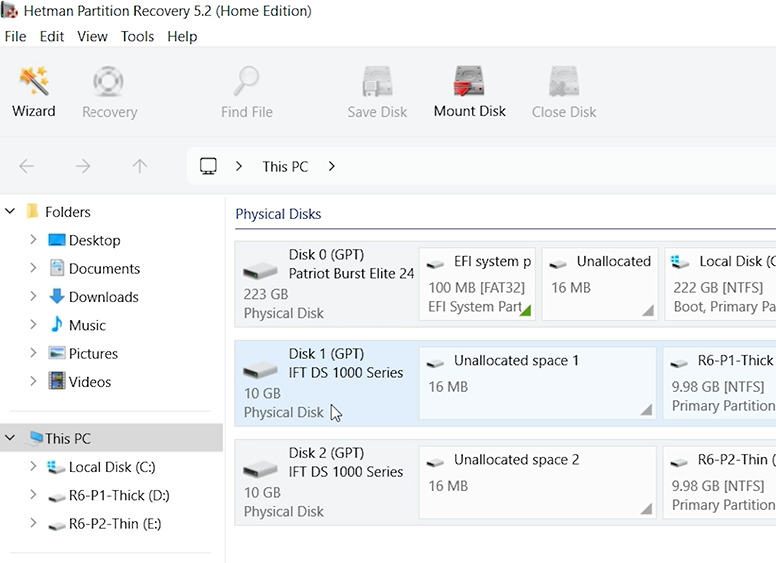776x563 pixels.
Task: Select the R6-P1-Thick partition tile
Action: 720,383
